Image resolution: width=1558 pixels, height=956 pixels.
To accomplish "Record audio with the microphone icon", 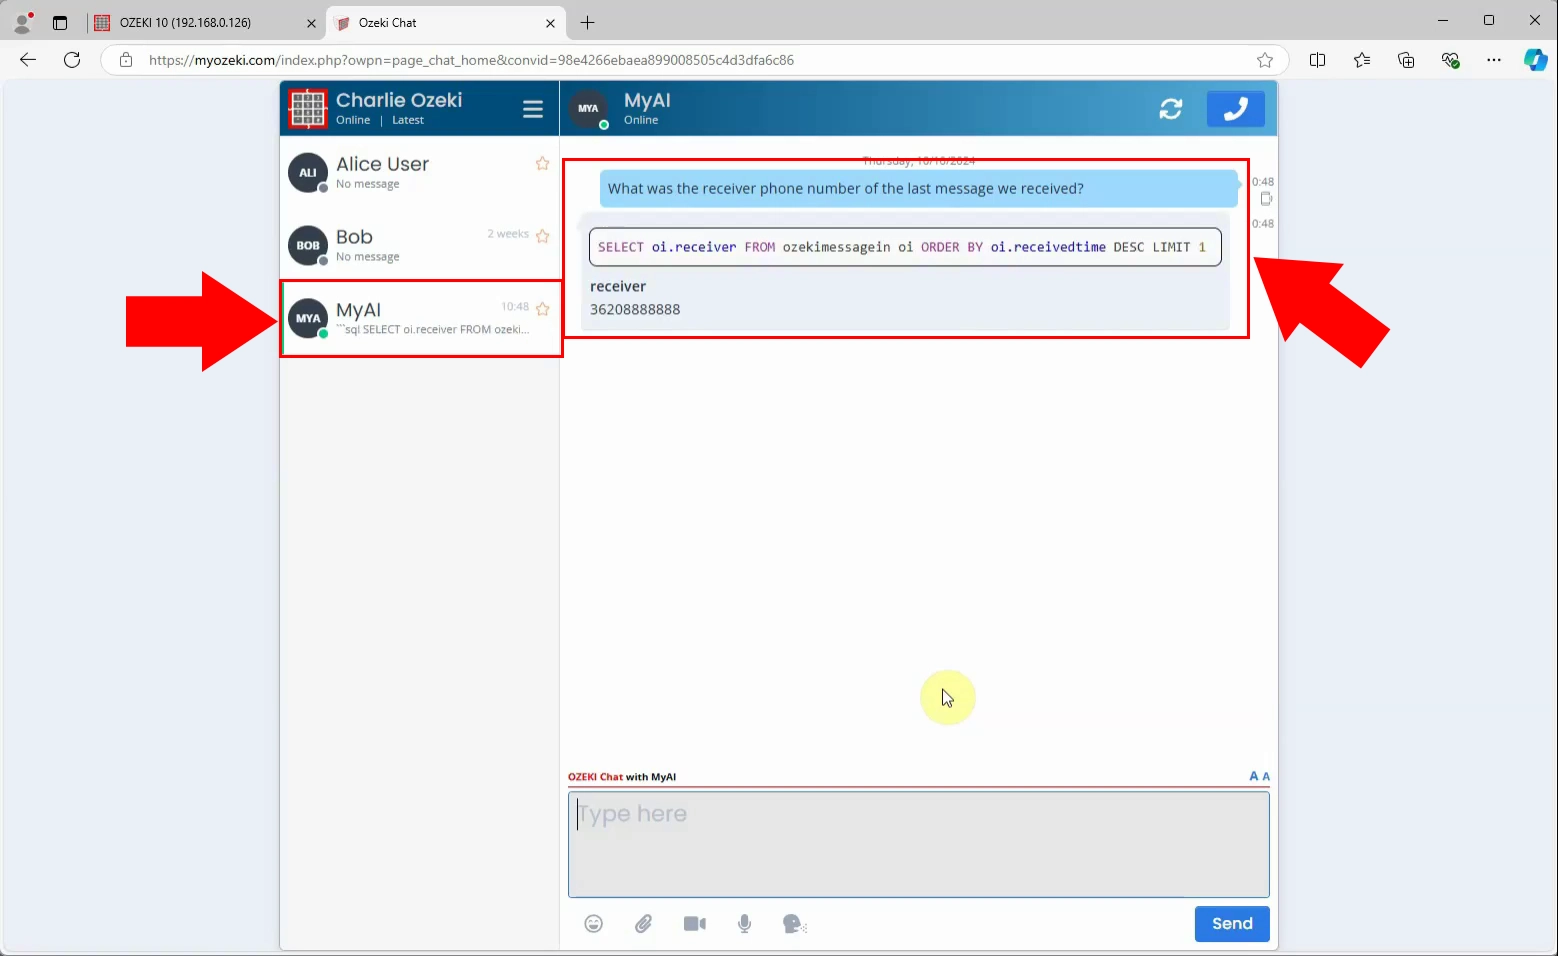I will tap(745, 923).
